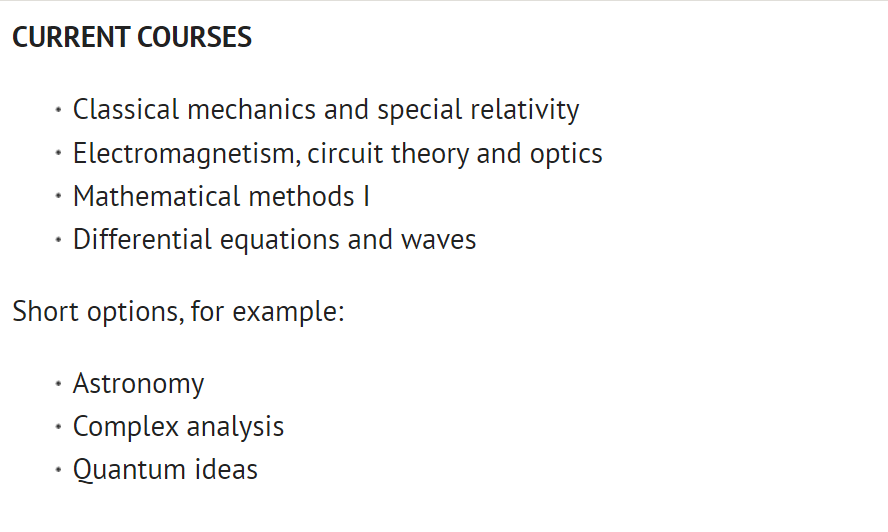Viewport: 888px width, 532px height.
Task: Click bullet point before Differential equations
Action: tap(58, 240)
